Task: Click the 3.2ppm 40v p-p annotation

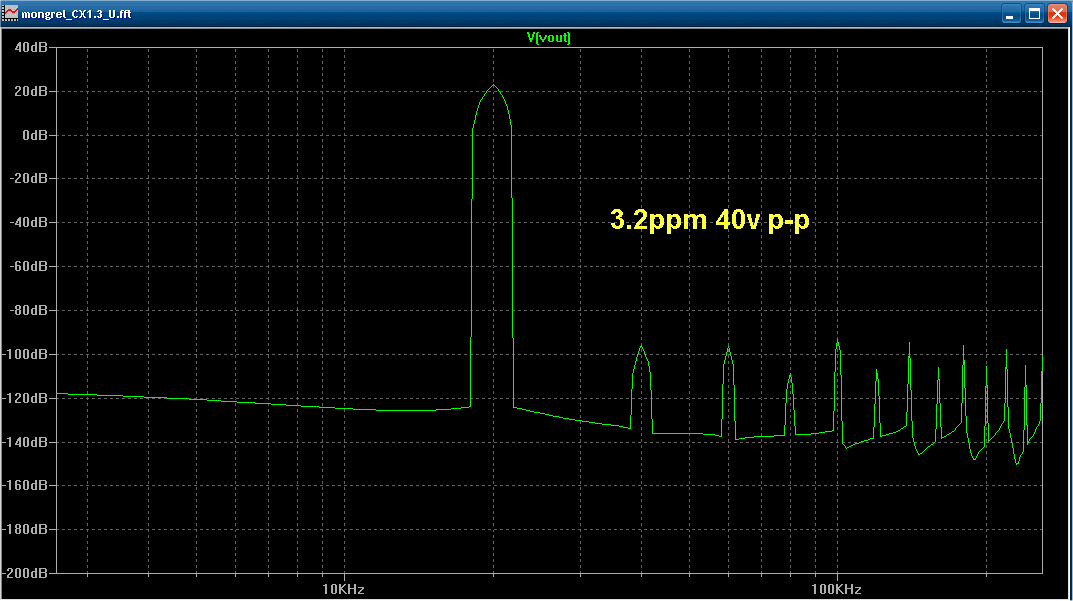Action: point(710,220)
